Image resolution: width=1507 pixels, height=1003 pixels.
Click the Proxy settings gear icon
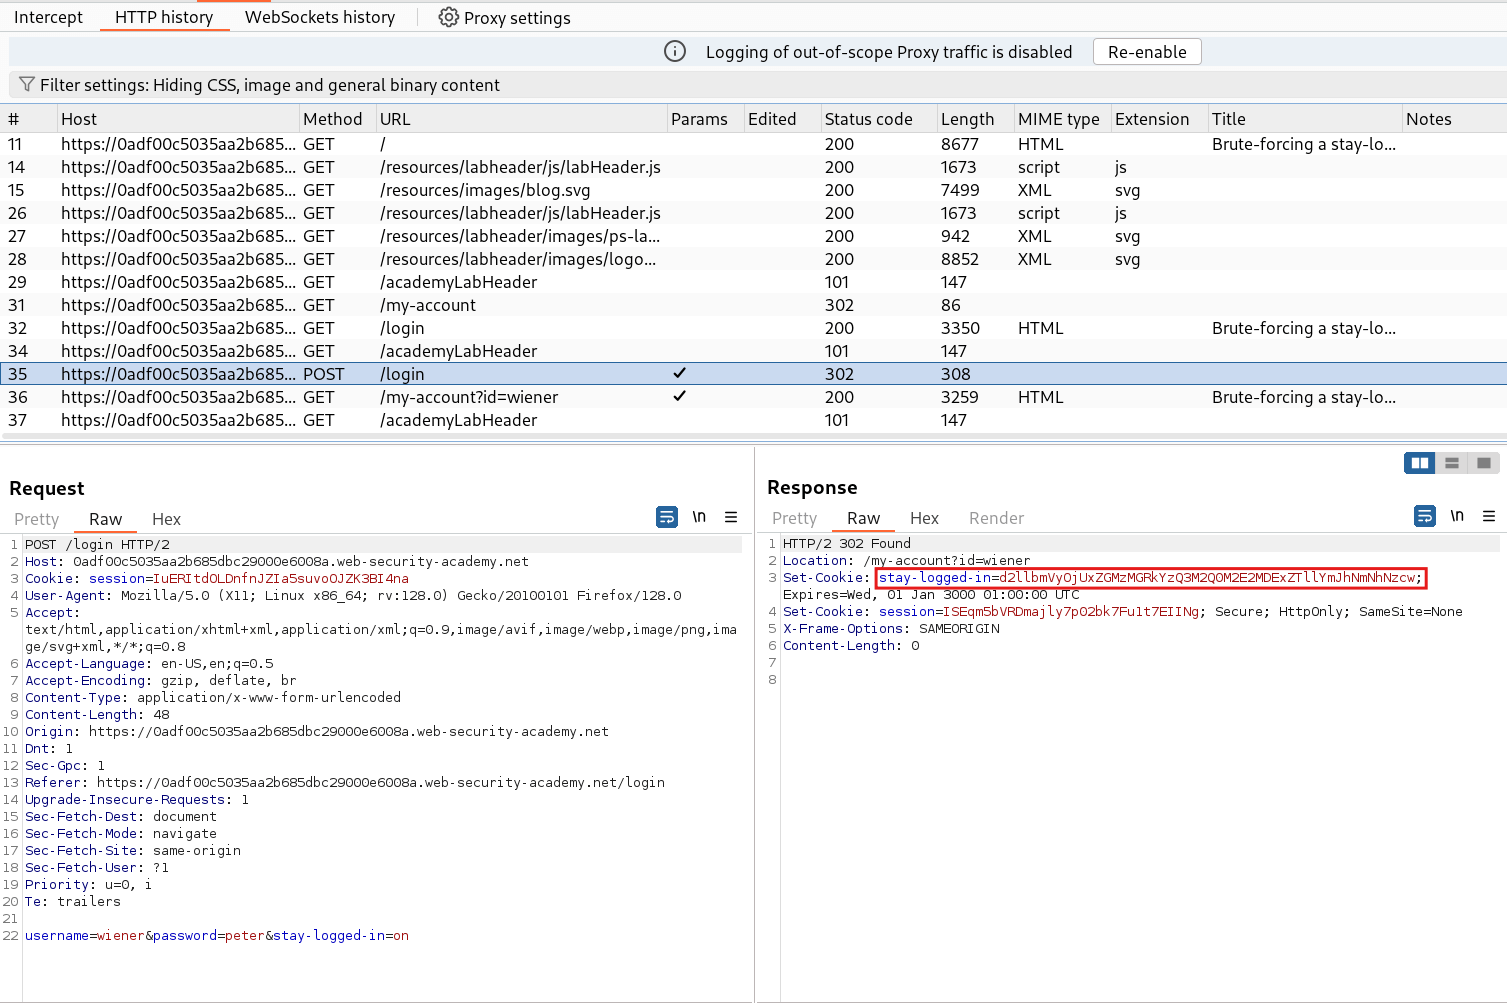pyautogui.click(x=448, y=17)
